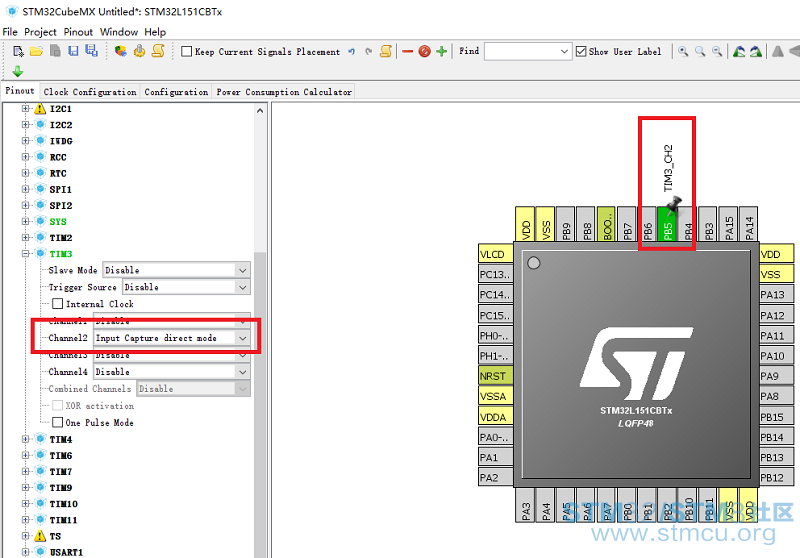Click the scroll icon next to the gear icon
The image size is (800, 558).
159,51
